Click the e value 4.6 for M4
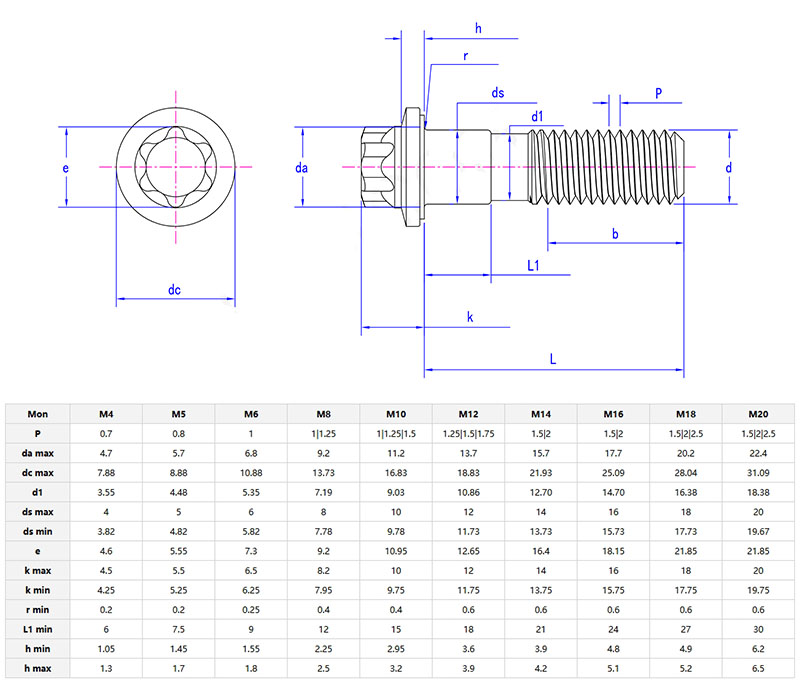The width and height of the screenshot is (800, 700). pyautogui.click(x=107, y=551)
